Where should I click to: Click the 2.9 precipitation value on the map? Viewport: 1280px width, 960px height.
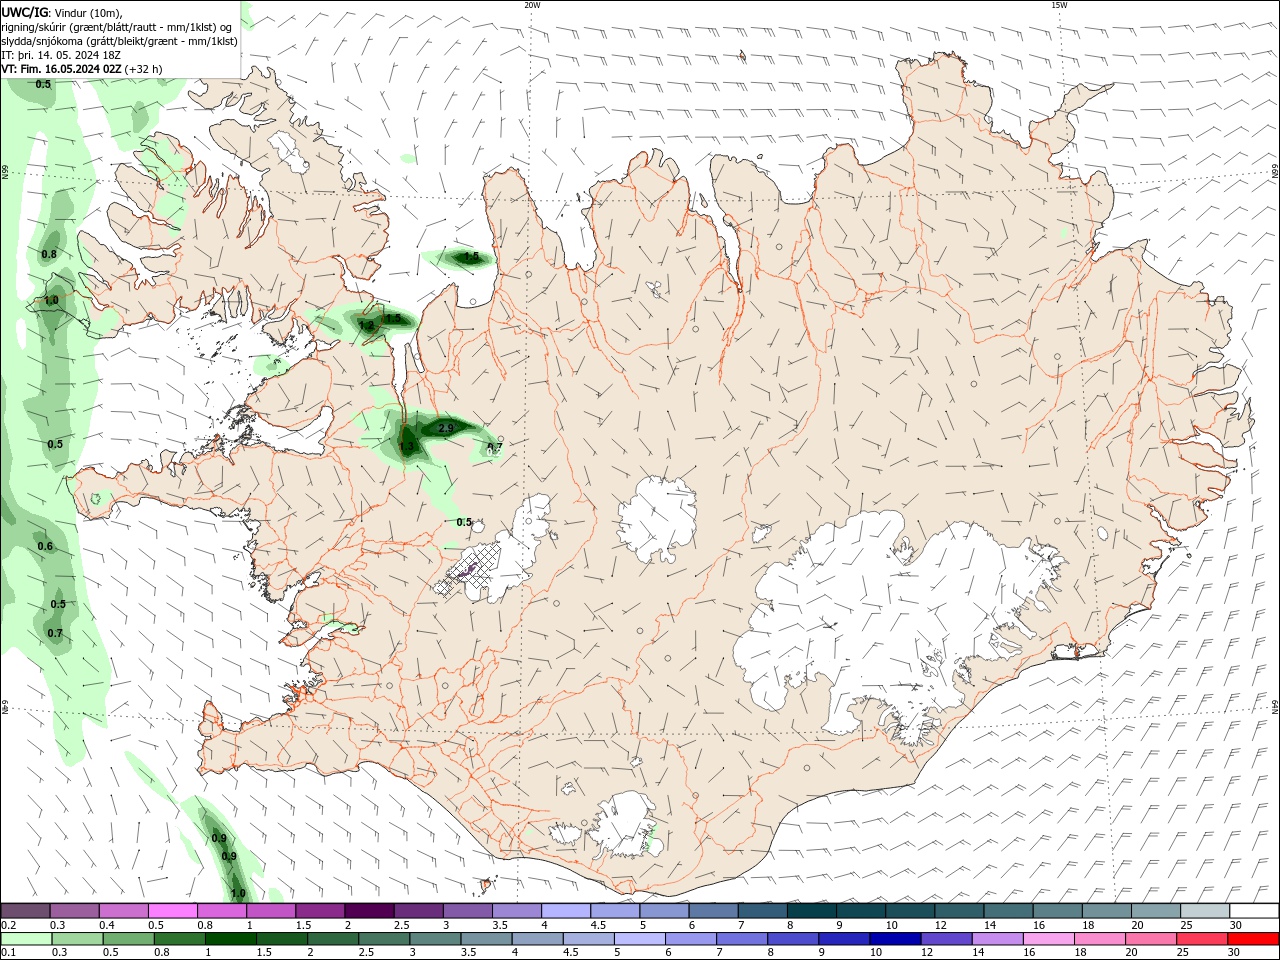446,428
